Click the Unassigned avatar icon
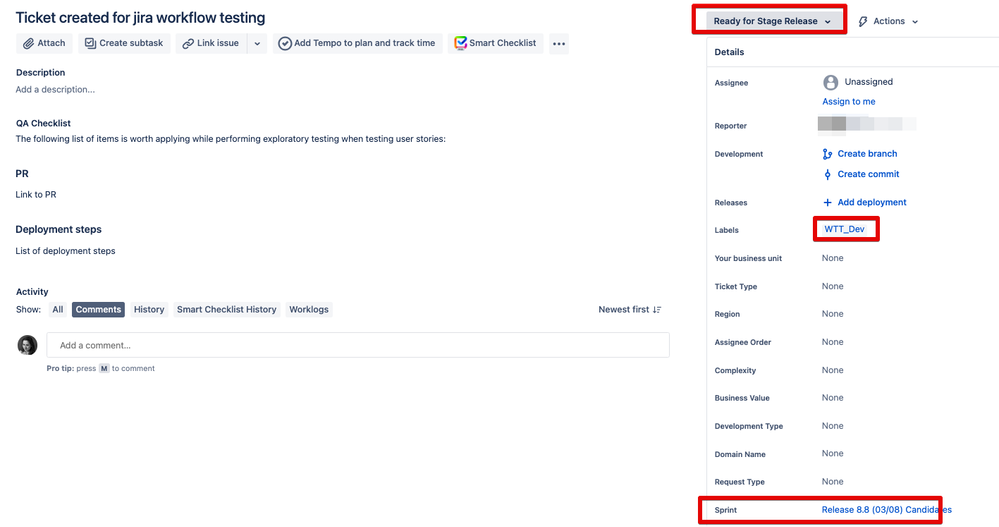This screenshot has height=527, width=999. [830, 82]
